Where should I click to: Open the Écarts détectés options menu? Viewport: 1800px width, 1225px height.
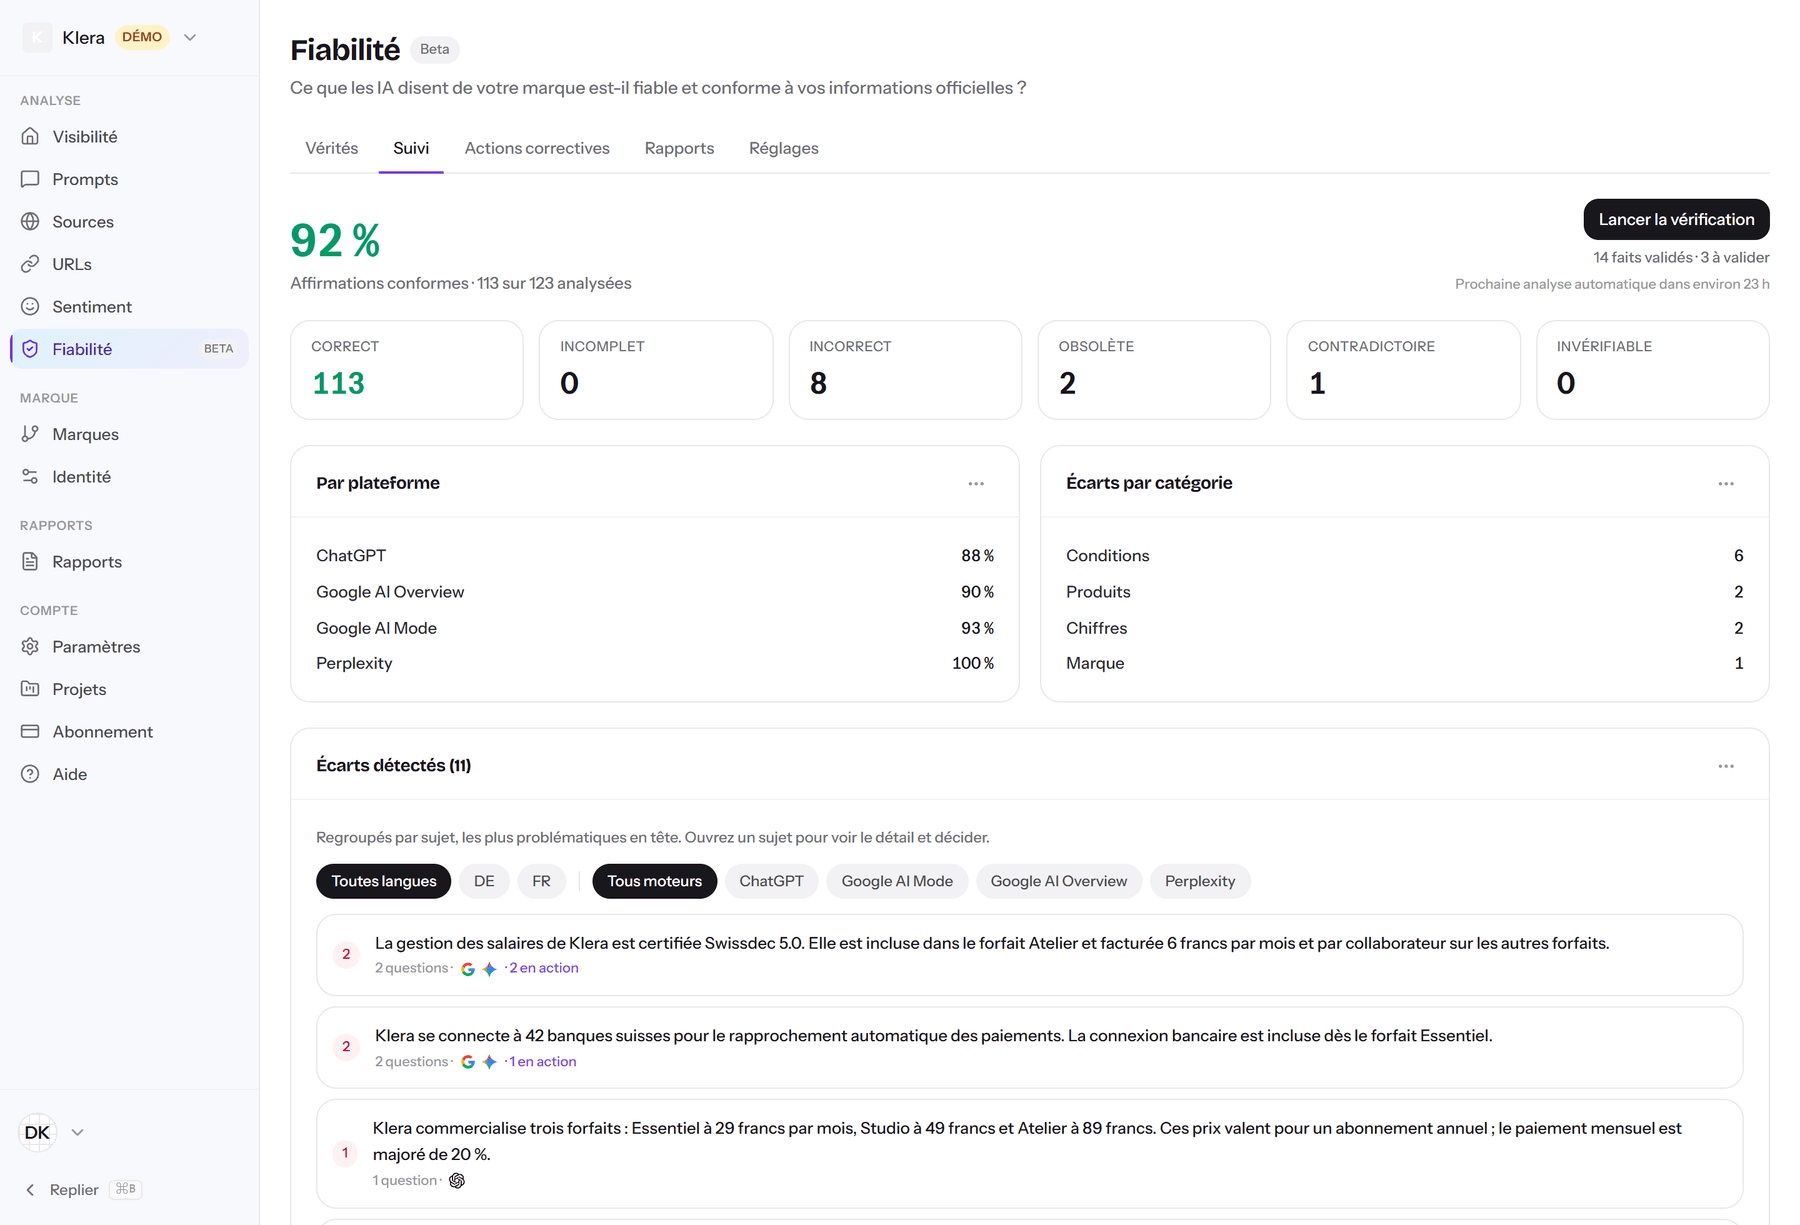pos(1726,766)
